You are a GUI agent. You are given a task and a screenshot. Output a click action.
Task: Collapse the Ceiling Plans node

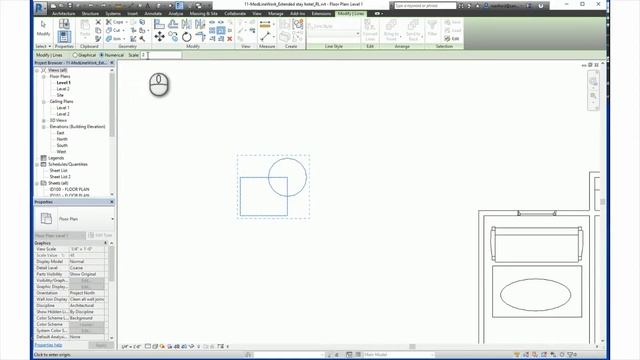pos(44,102)
